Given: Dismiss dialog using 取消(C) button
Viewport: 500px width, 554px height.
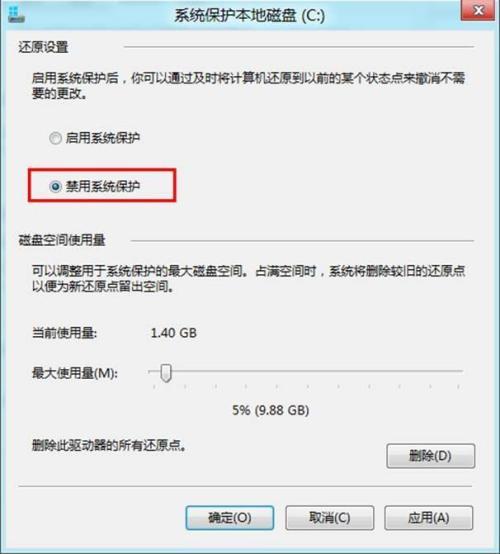Looking at the screenshot, I should point(329,518).
